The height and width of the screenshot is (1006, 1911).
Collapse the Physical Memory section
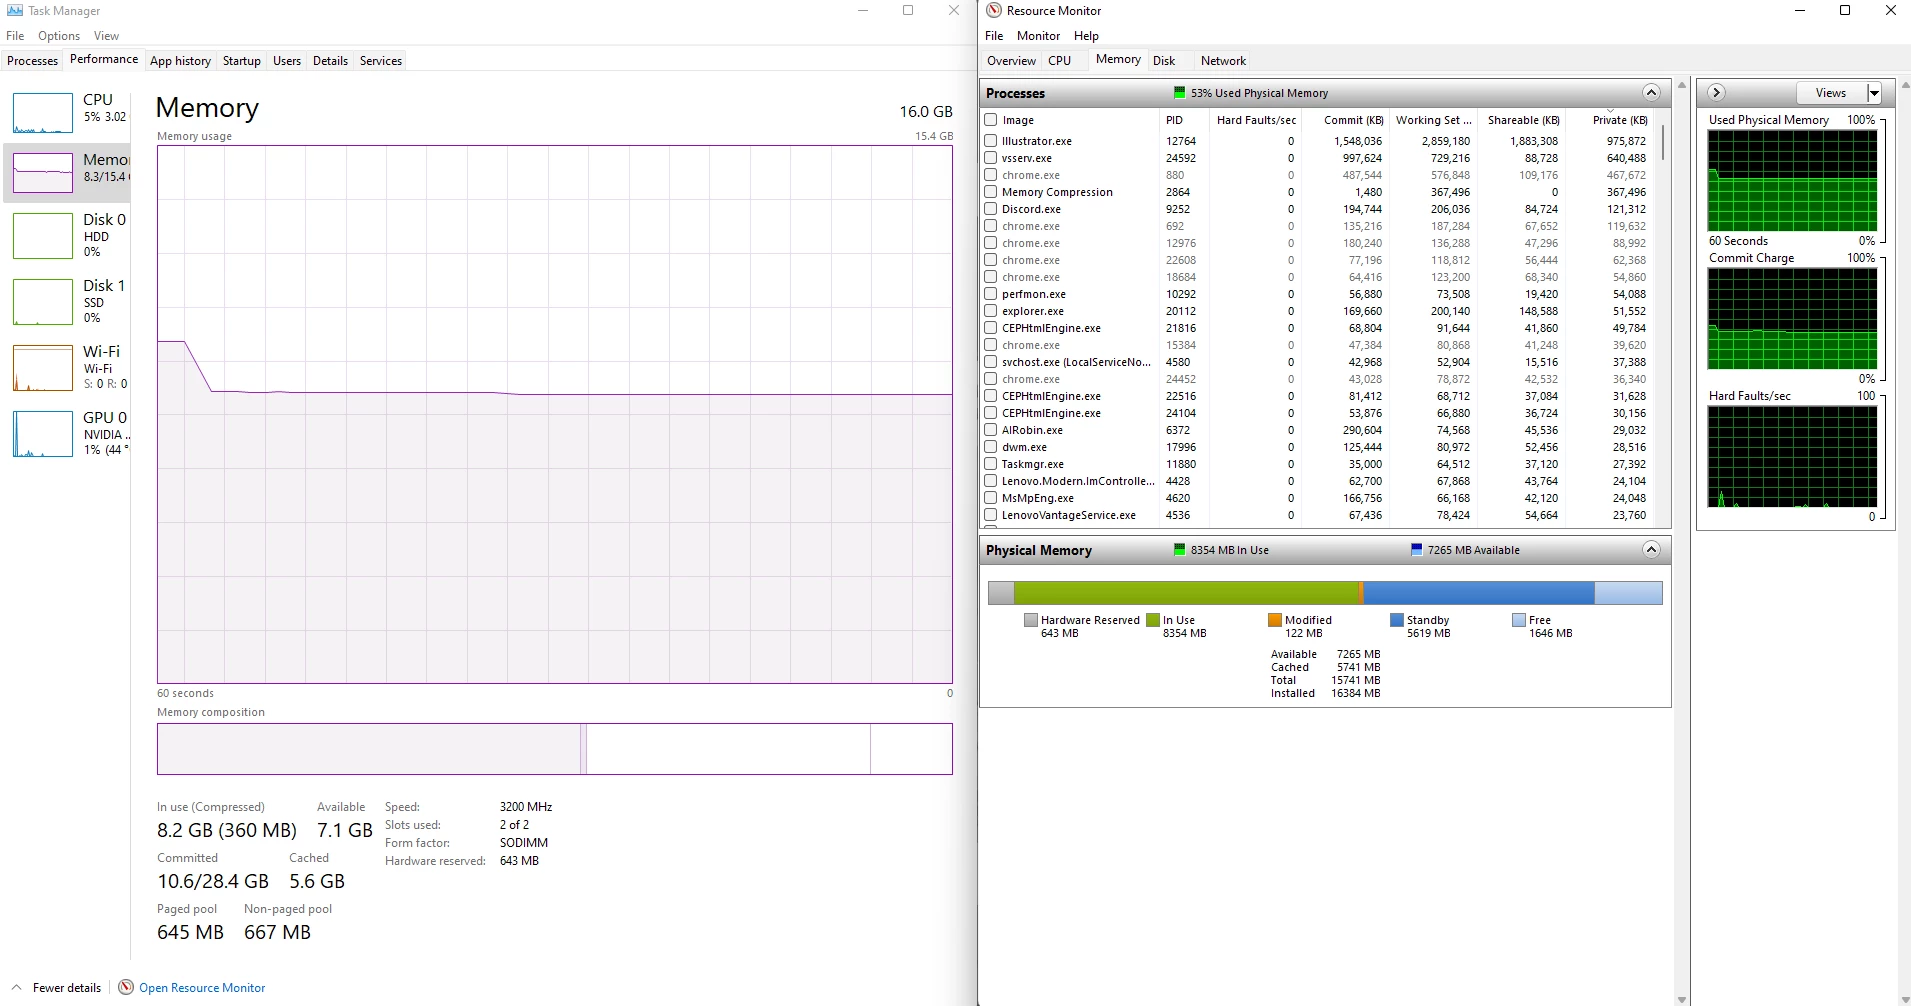1651,550
